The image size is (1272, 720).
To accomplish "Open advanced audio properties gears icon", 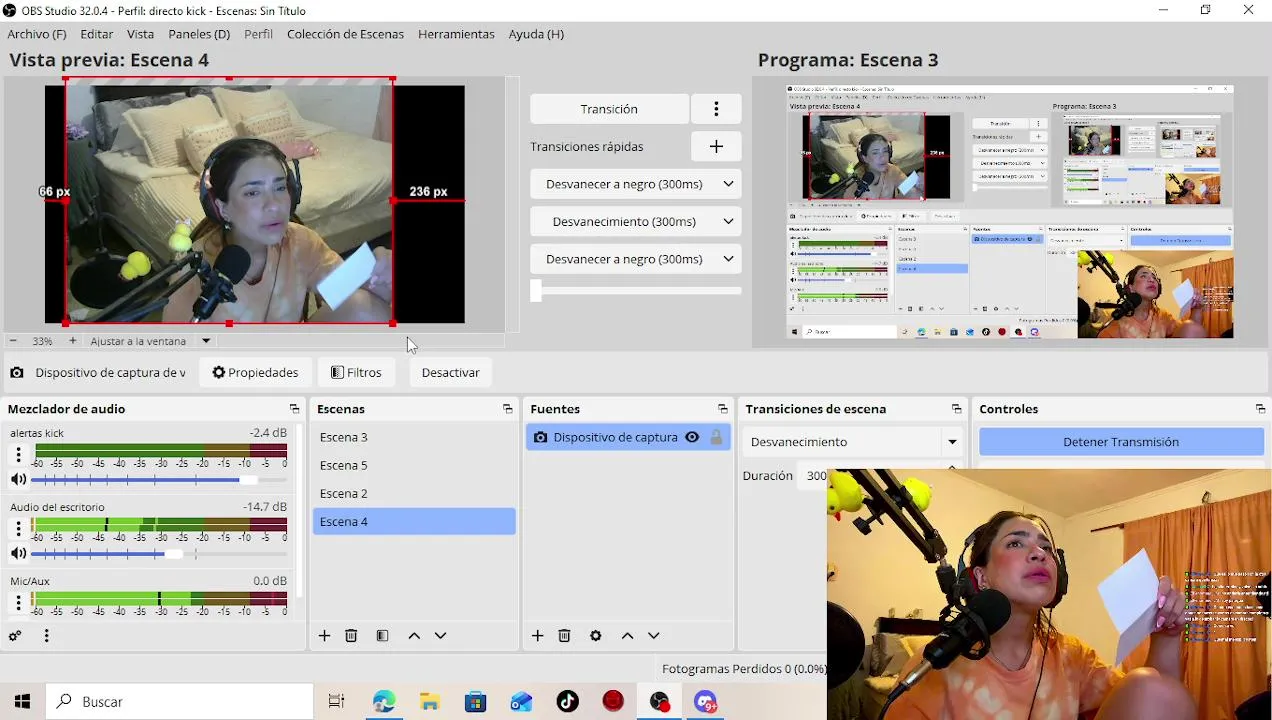I will coord(15,636).
